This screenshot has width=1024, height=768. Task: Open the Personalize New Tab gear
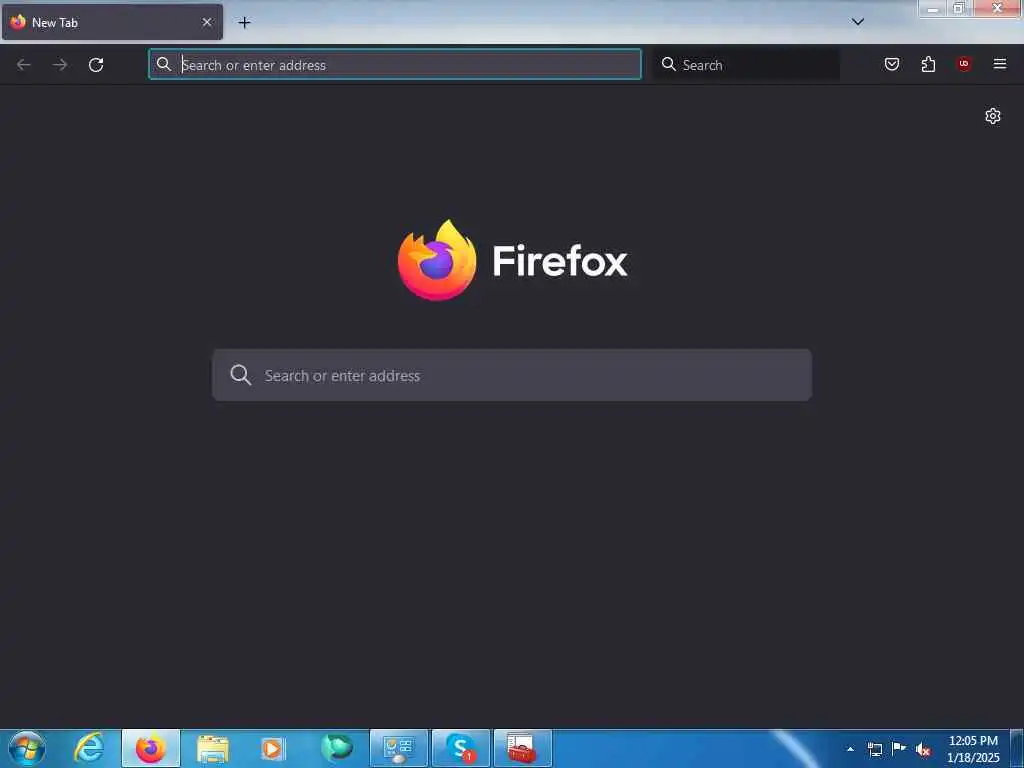pos(993,116)
